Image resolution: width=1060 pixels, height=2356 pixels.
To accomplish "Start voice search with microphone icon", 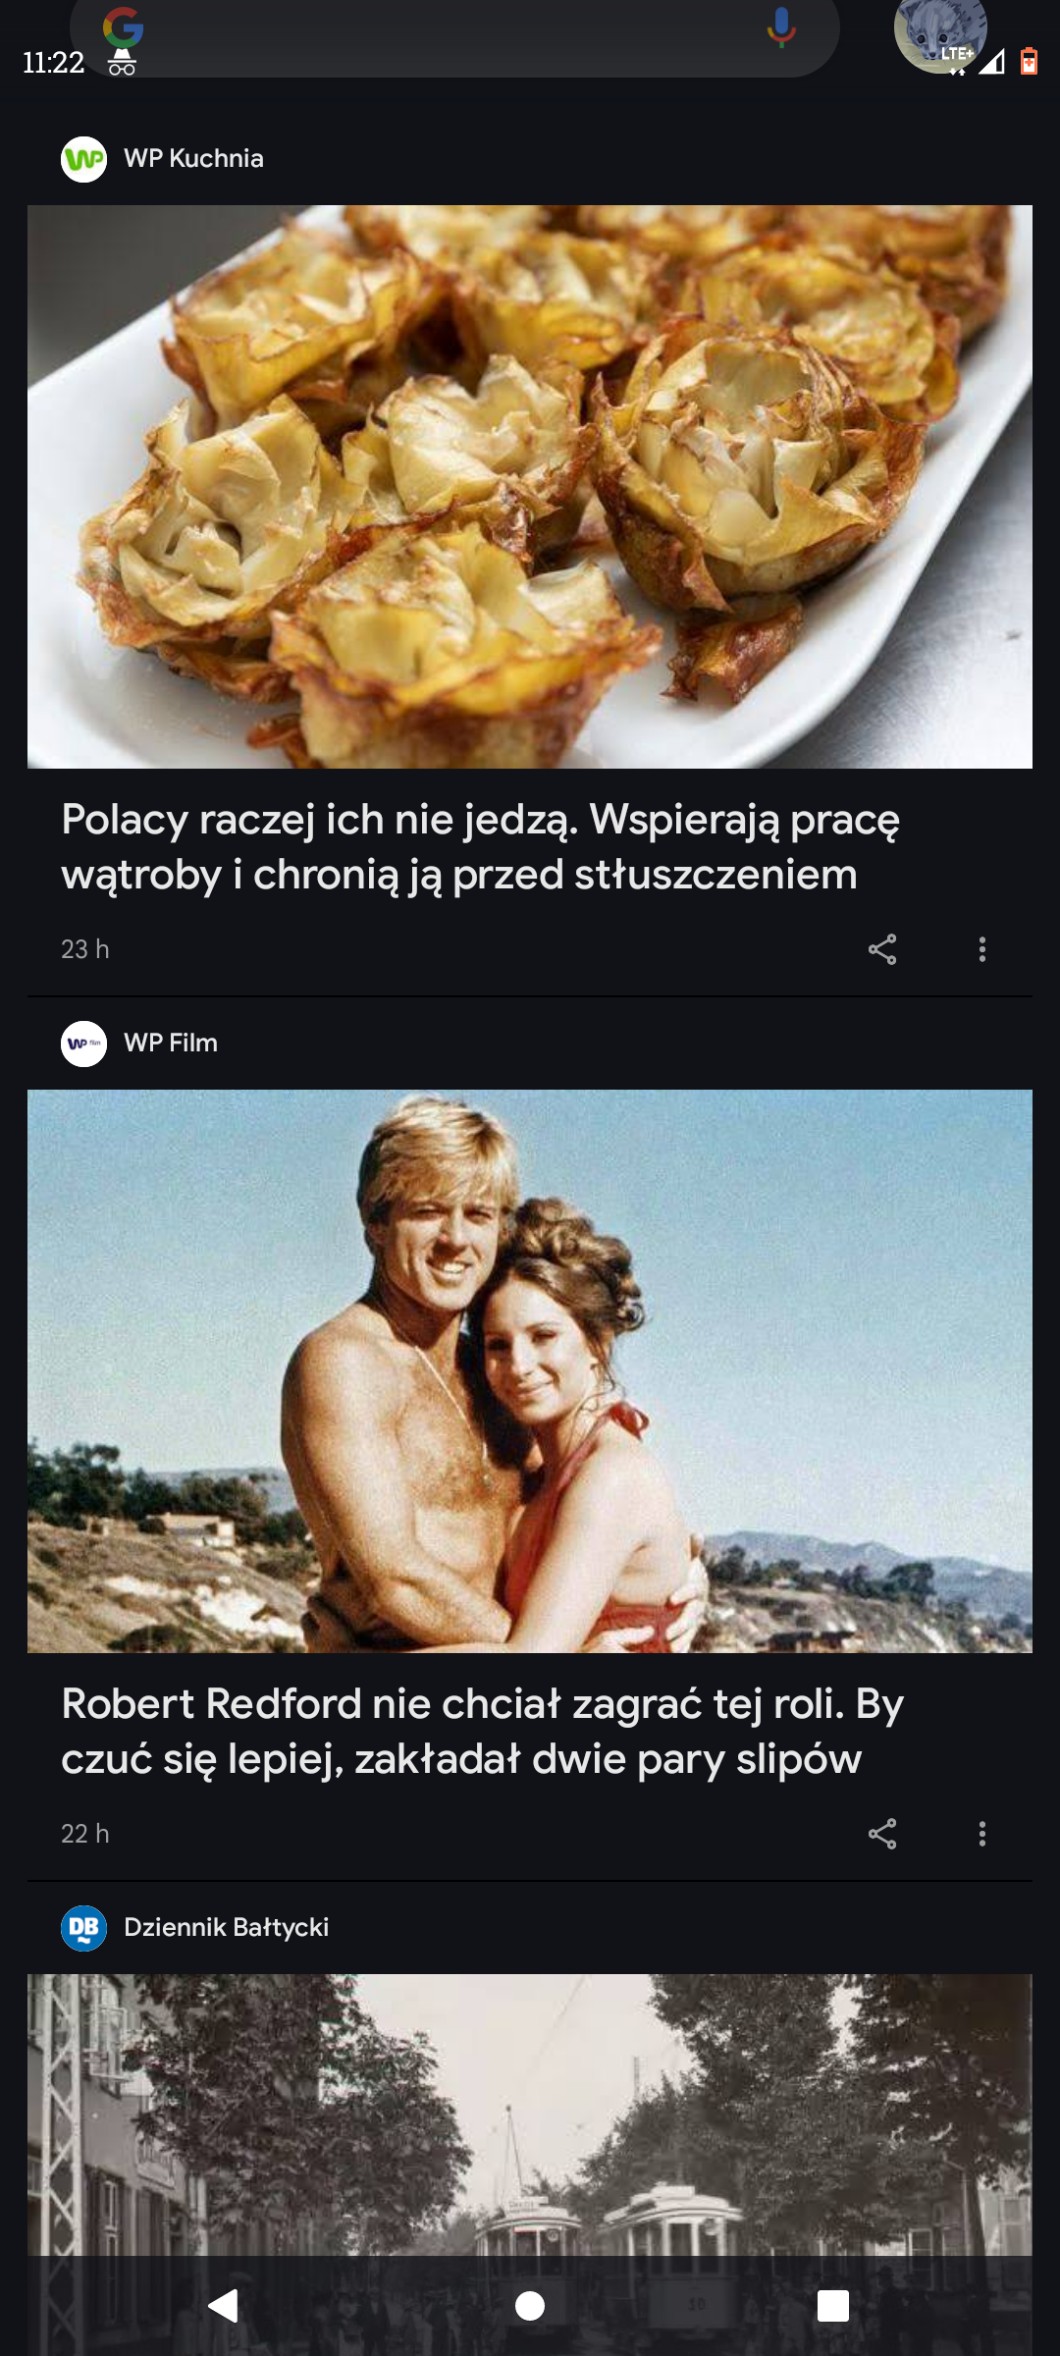I will coord(781,27).
